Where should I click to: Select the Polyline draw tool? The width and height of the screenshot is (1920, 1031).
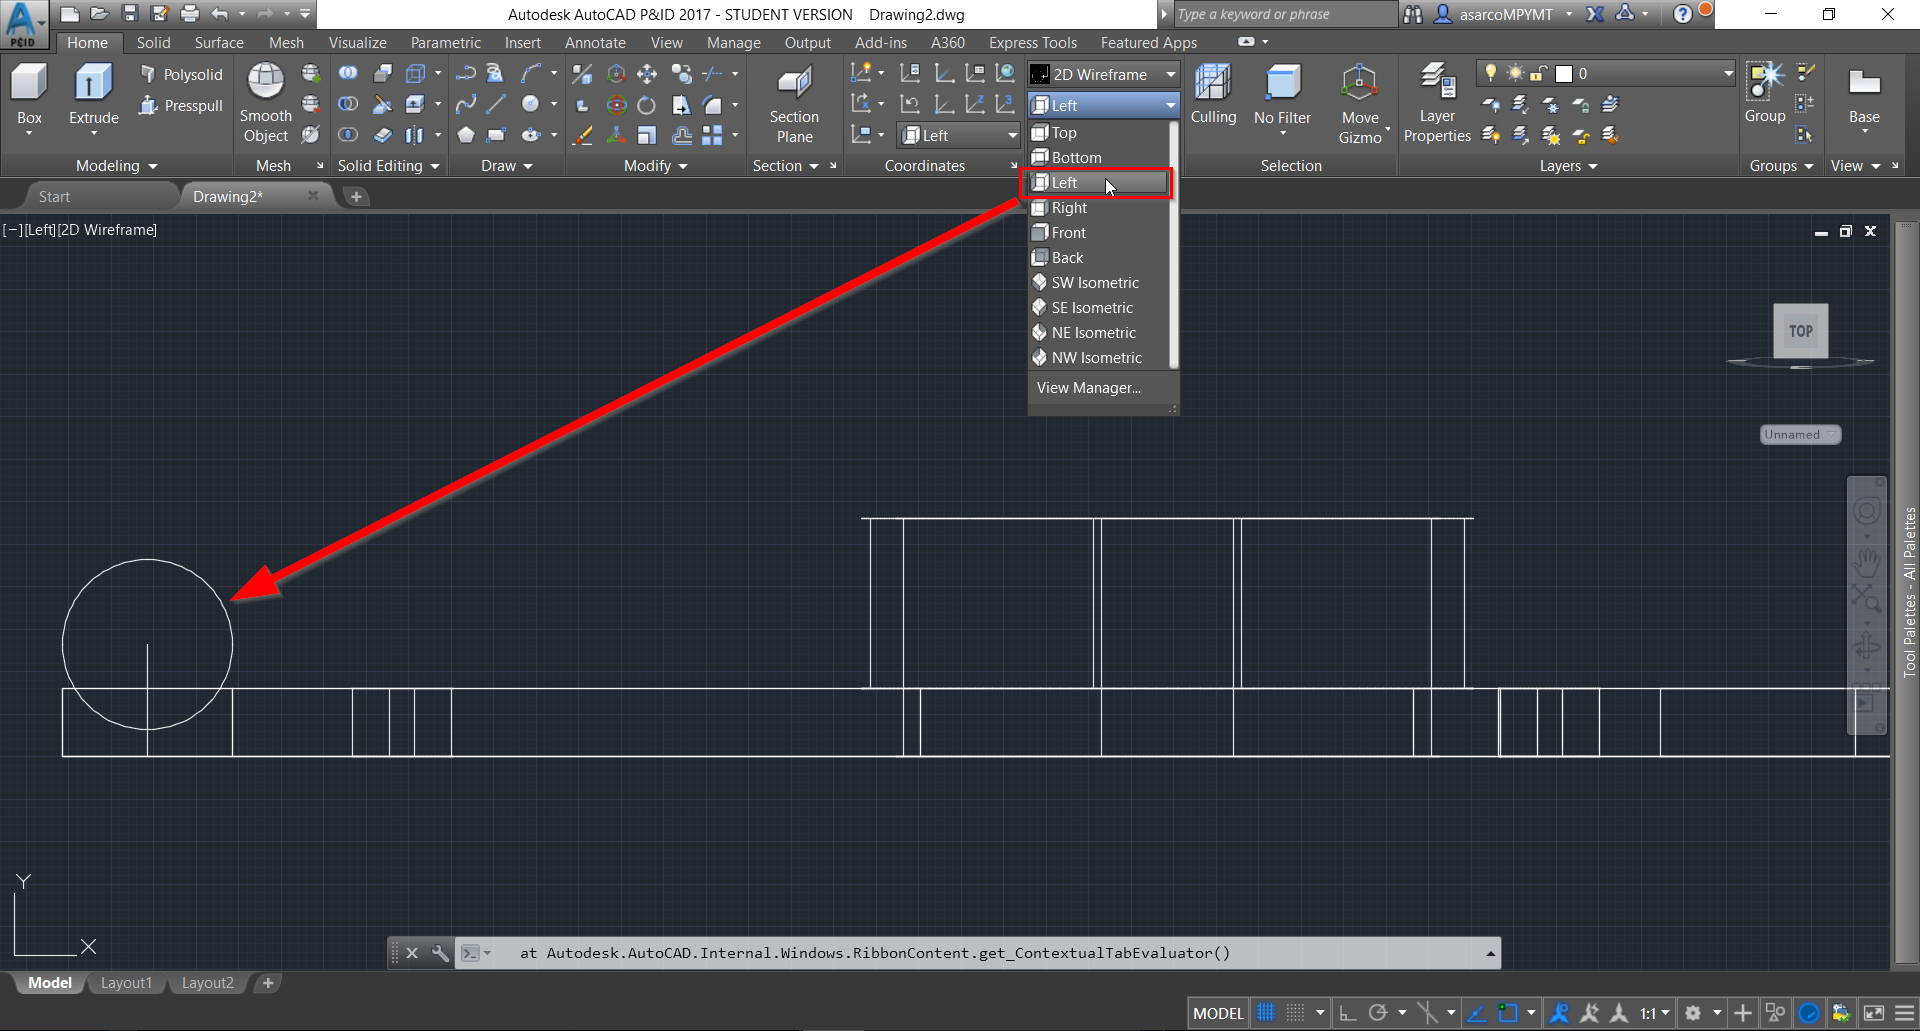click(x=465, y=73)
